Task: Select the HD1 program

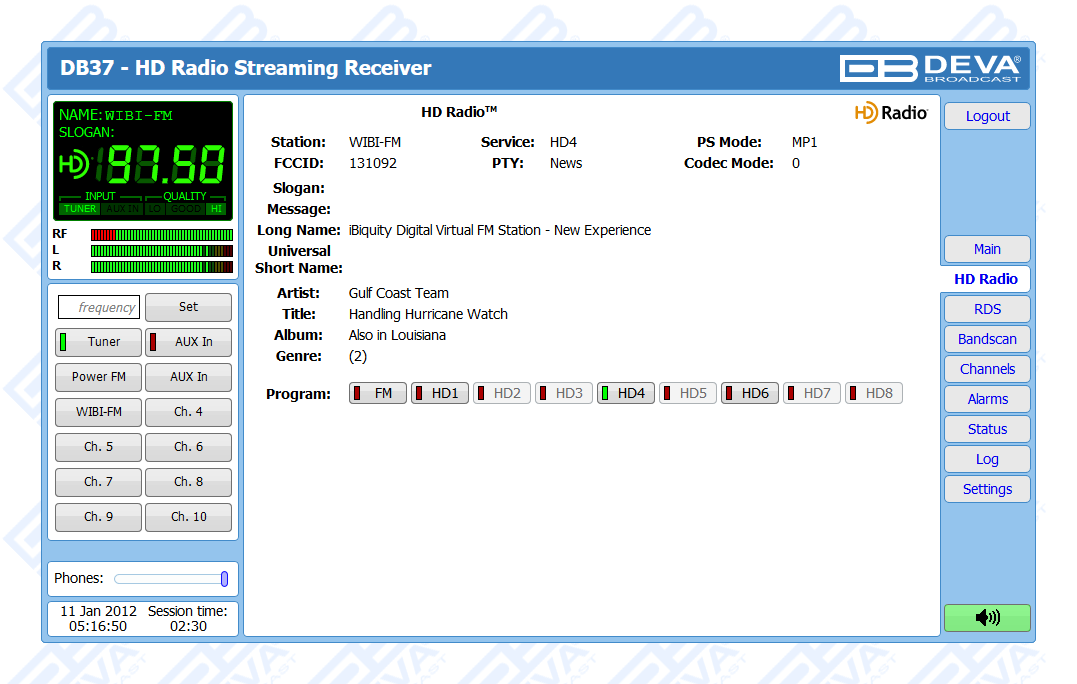Action: (x=440, y=394)
